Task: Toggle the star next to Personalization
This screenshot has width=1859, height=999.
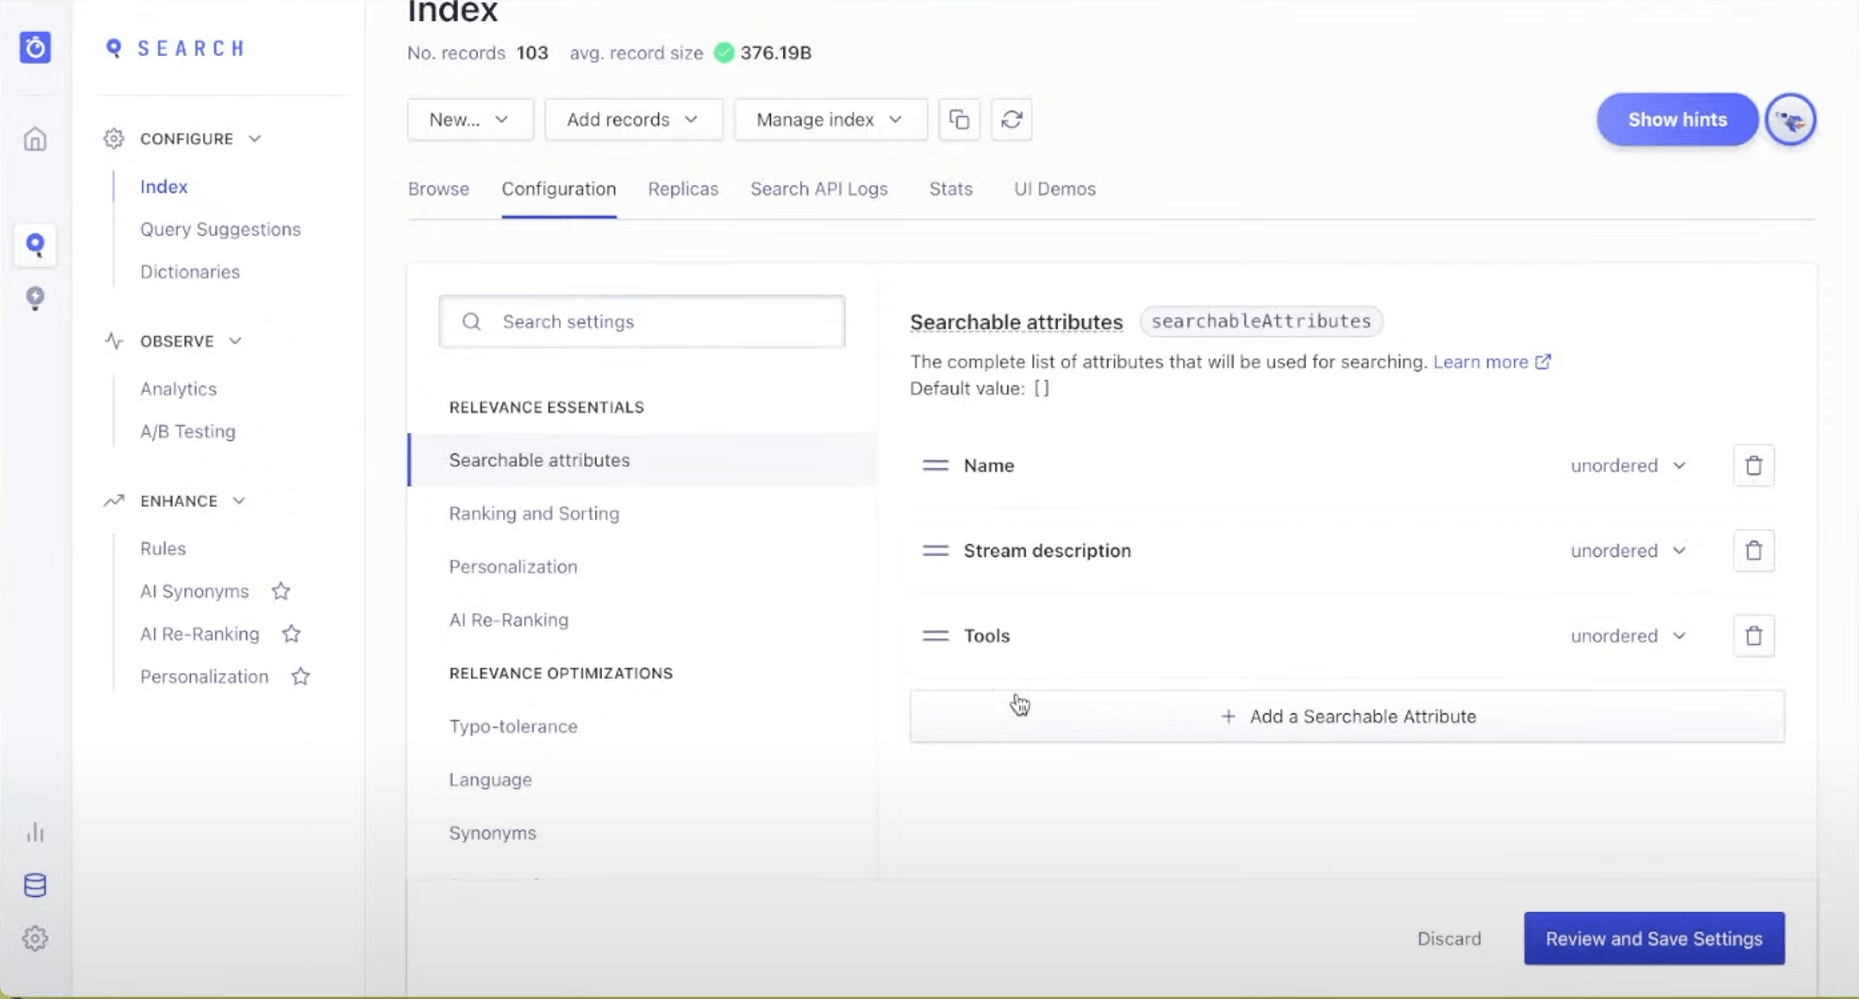Action: pyautogui.click(x=301, y=677)
